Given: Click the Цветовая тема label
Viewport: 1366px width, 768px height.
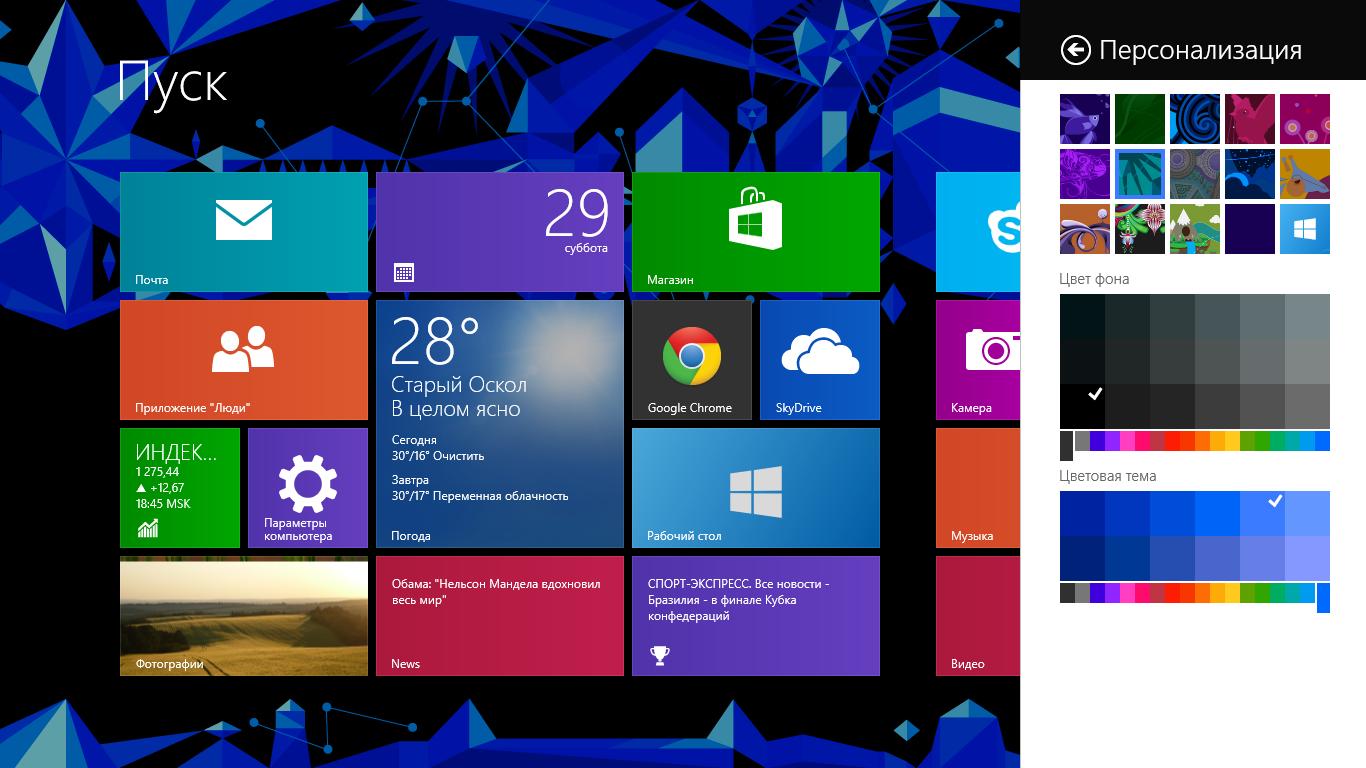Looking at the screenshot, I should (x=1108, y=476).
